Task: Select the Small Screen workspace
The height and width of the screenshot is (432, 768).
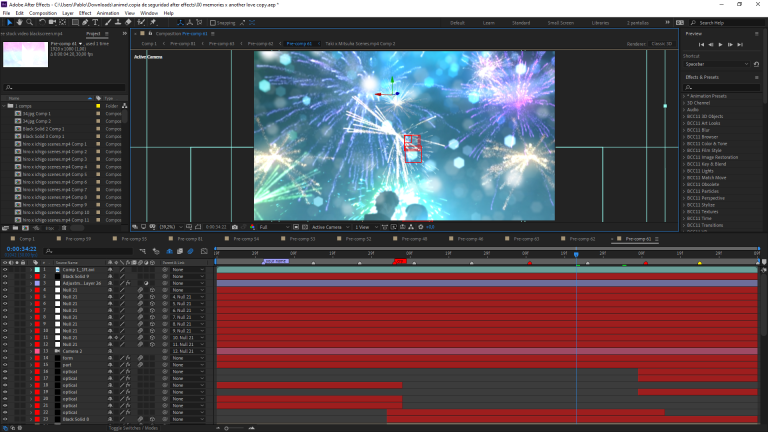Action: point(560,23)
